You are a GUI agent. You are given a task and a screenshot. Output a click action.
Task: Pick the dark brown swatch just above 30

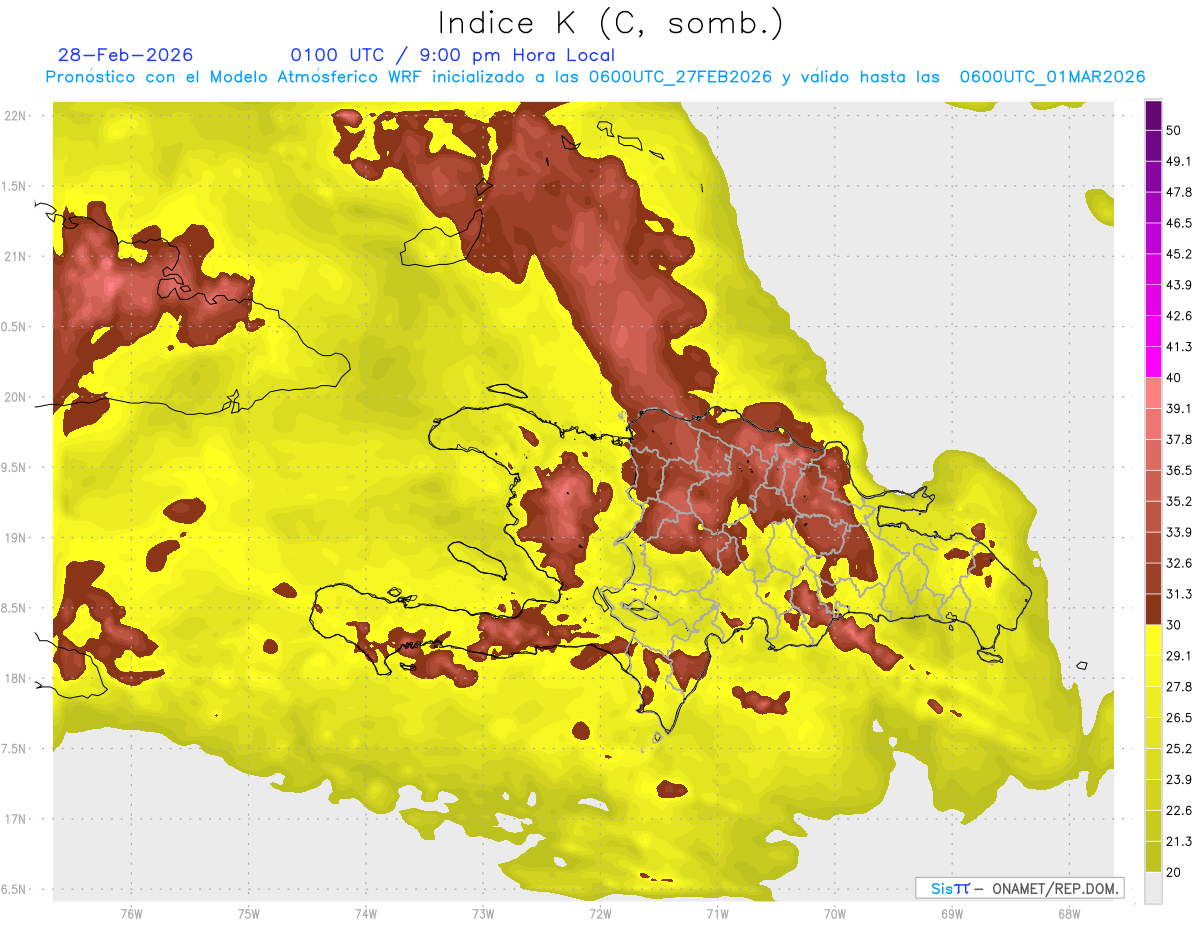(1154, 609)
